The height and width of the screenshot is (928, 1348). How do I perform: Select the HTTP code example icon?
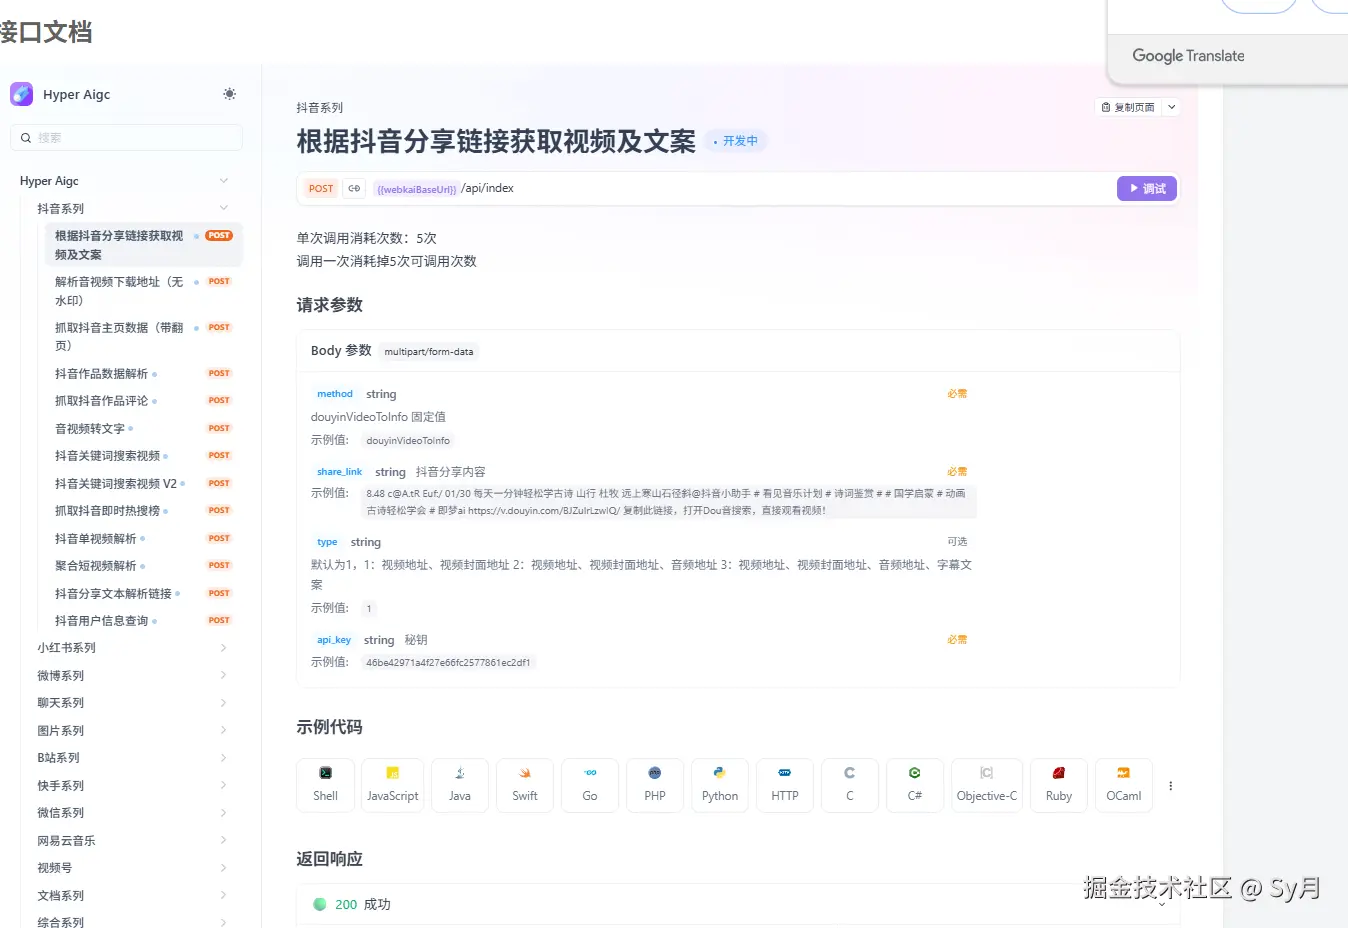(x=785, y=785)
